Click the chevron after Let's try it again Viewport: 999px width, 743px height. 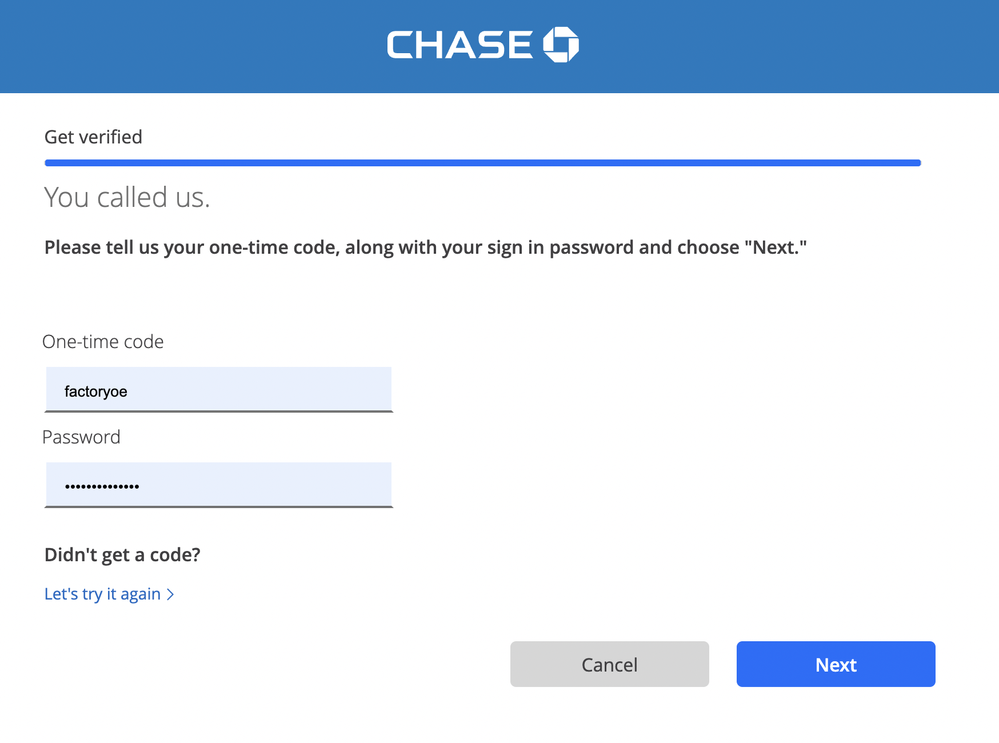tap(171, 594)
